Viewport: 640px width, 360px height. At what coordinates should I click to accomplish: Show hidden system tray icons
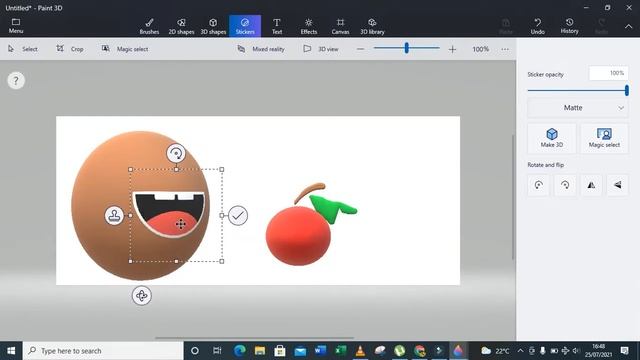point(520,351)
